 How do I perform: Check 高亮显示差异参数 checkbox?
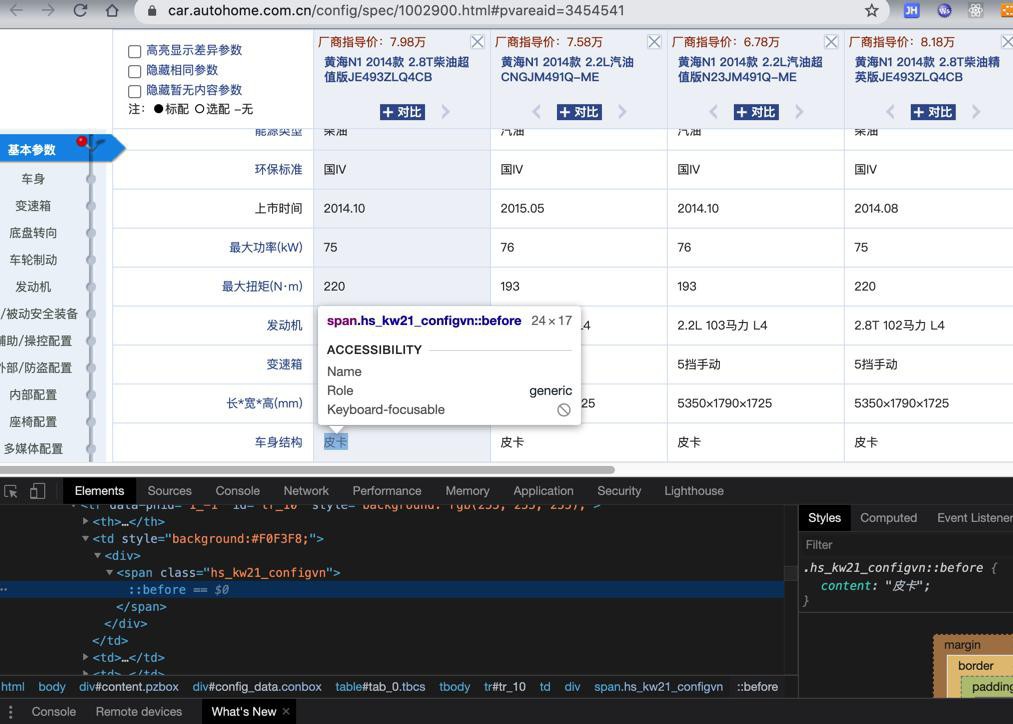pos(134,52)
